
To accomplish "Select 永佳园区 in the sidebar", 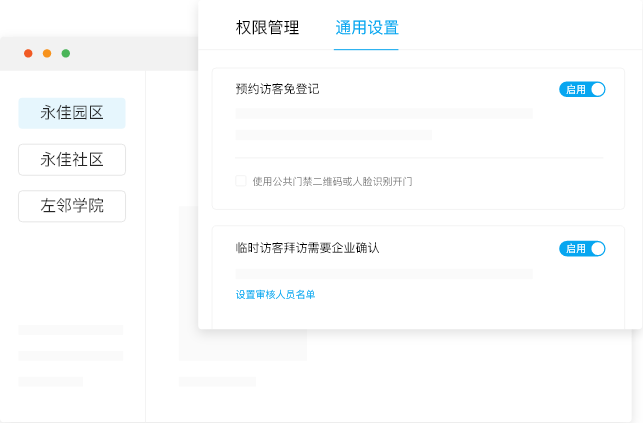I will click(72, 113).
